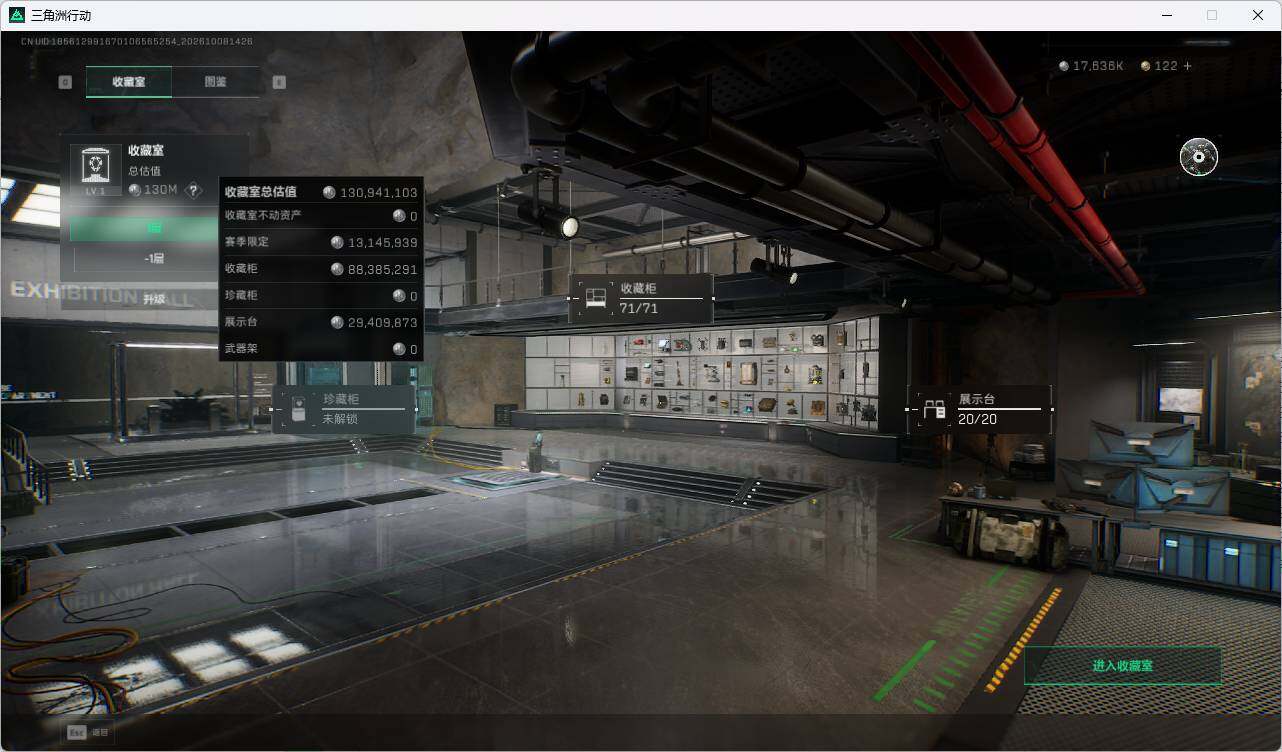Image resolution: width=1282 pixels, height=752 pixels.
Task: Click the question mark help icon near 130M
Action: pos(193,190)
